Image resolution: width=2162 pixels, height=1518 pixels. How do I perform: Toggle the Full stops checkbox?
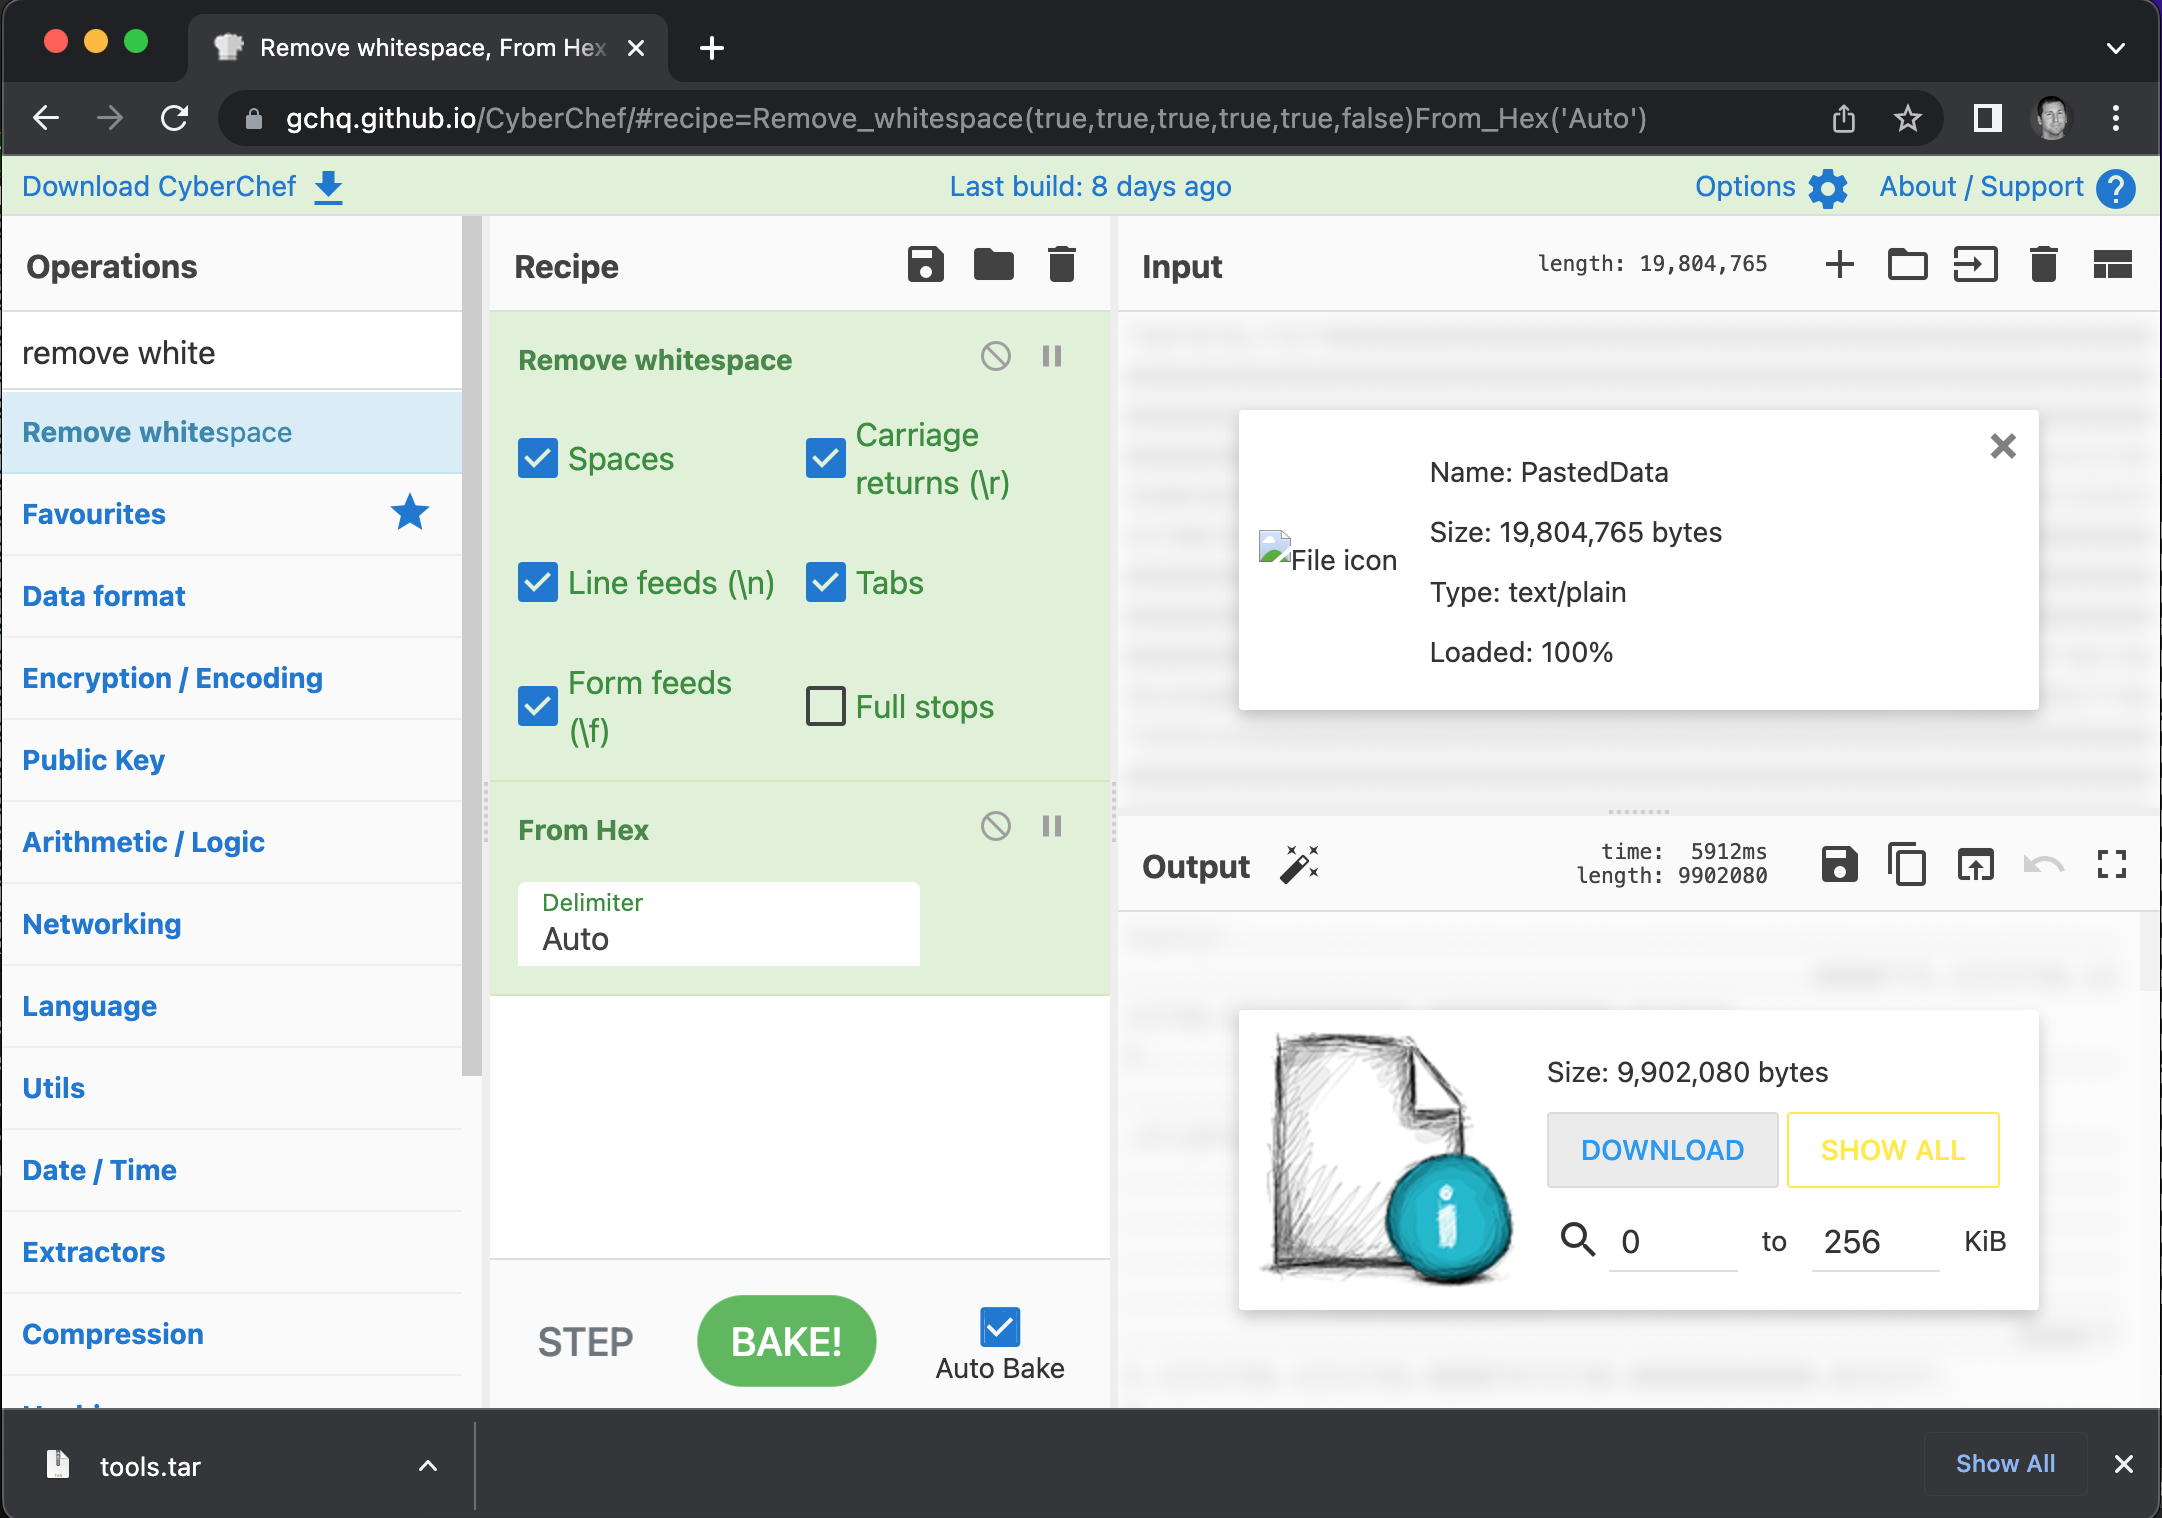[823, 705]
